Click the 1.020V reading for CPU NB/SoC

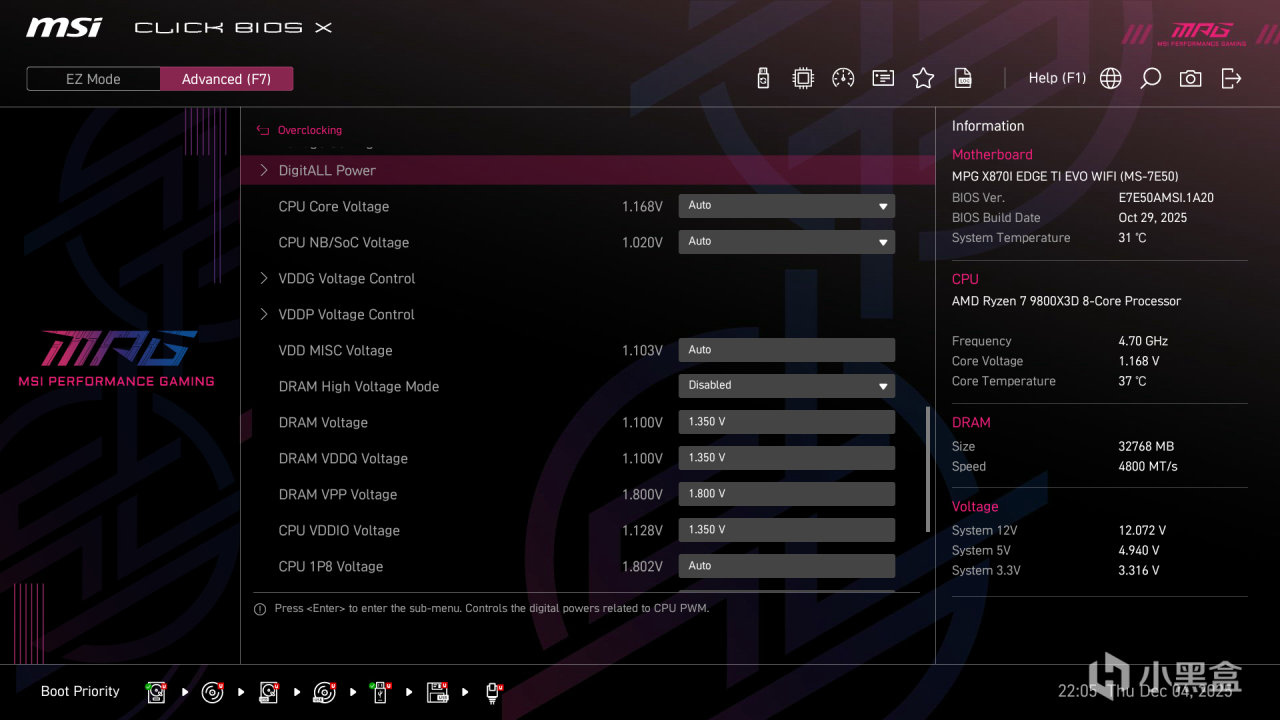(x=642, y=243)
